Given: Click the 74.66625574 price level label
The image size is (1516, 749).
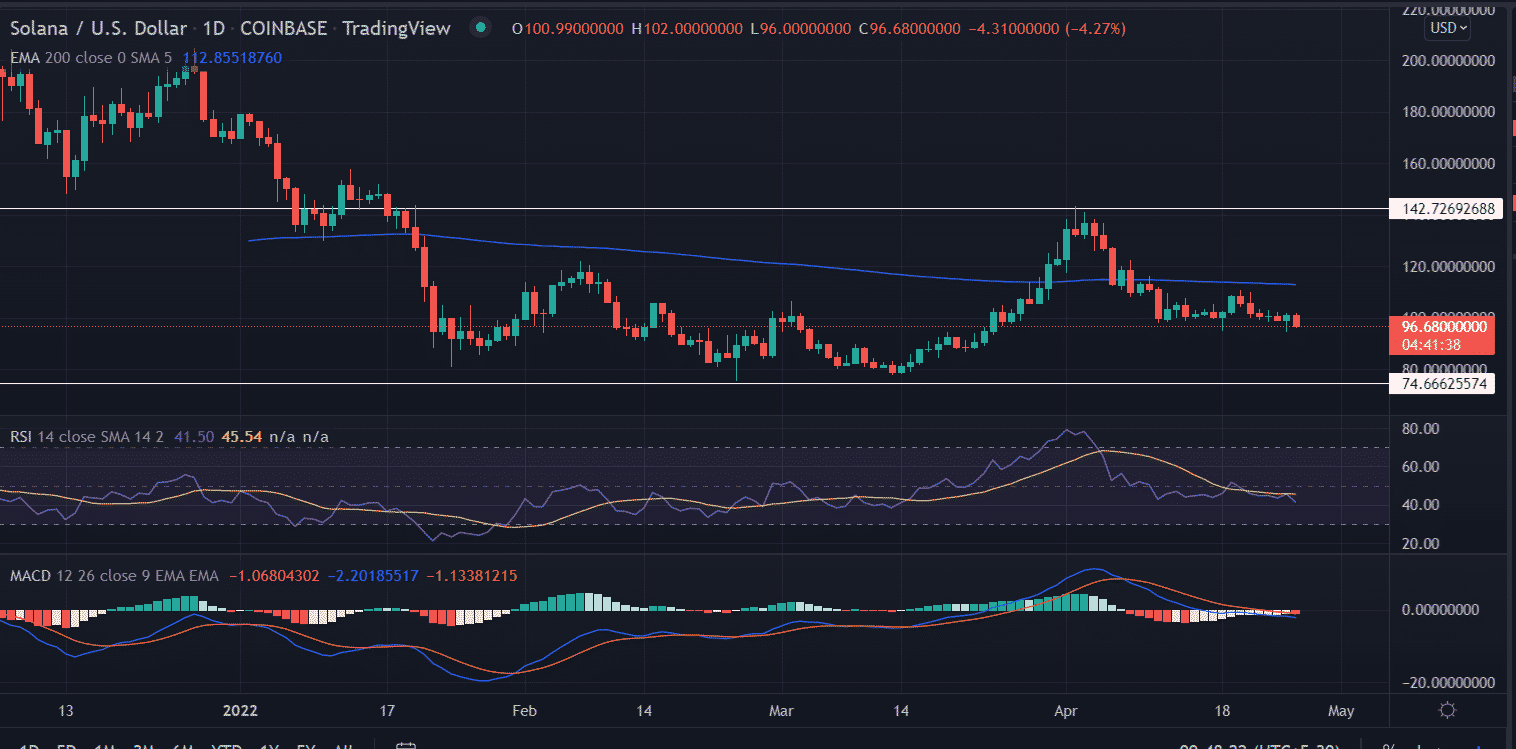Looking at the screenshot, I should point(1440,383).
